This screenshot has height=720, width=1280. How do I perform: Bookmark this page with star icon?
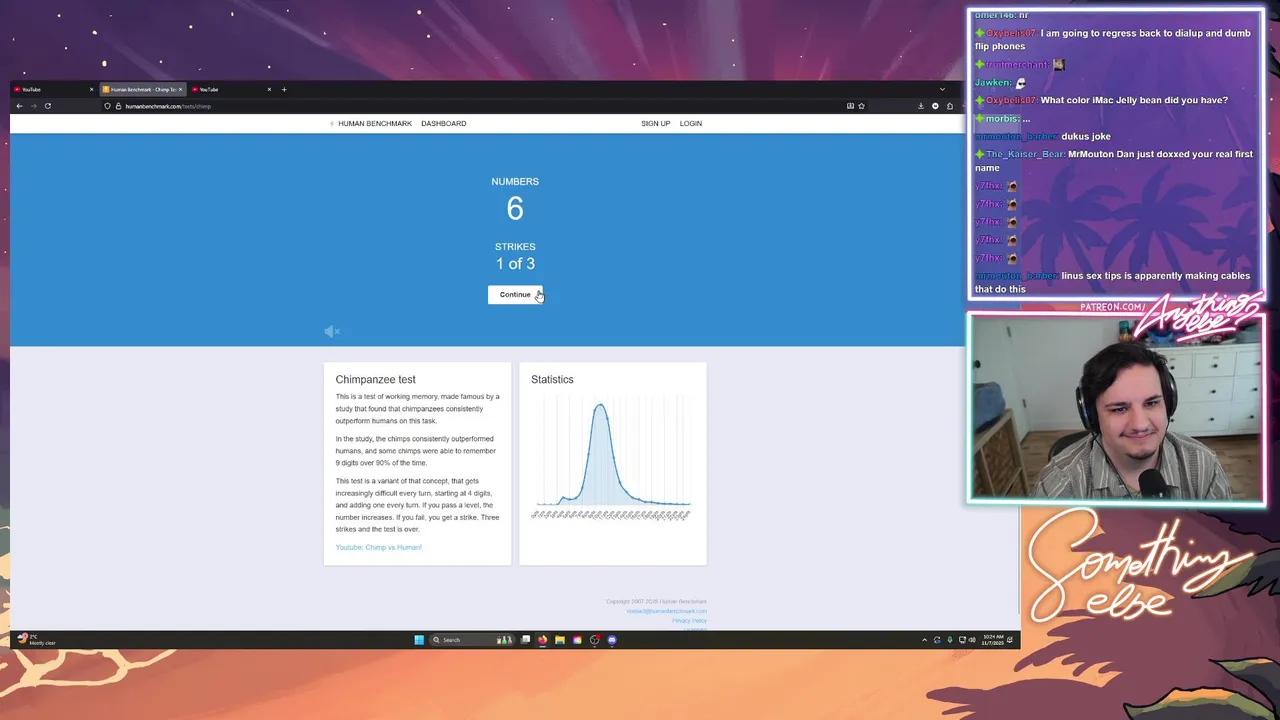861,106
